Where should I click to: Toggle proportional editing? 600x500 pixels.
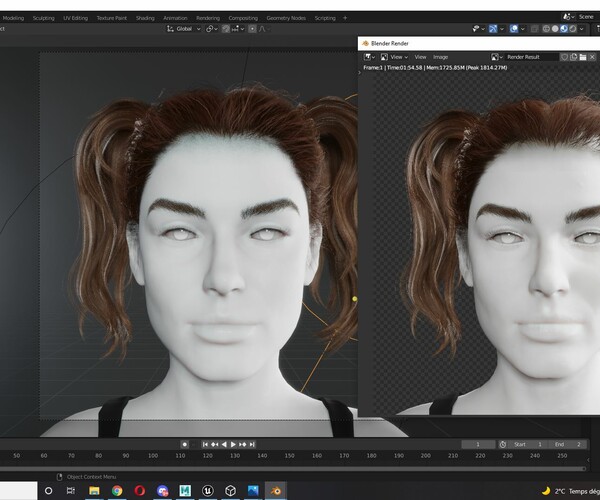coord(252,29)
